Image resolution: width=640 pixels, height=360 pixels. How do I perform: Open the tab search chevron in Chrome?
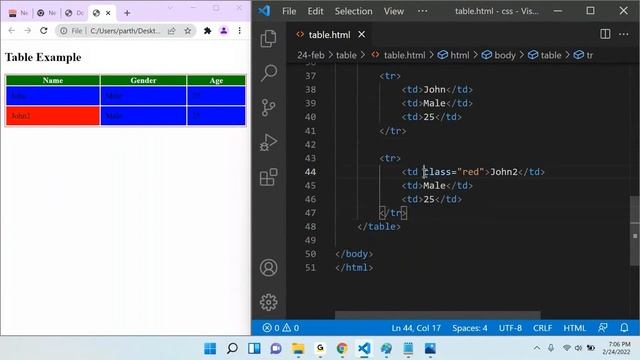tap(170, 8)
